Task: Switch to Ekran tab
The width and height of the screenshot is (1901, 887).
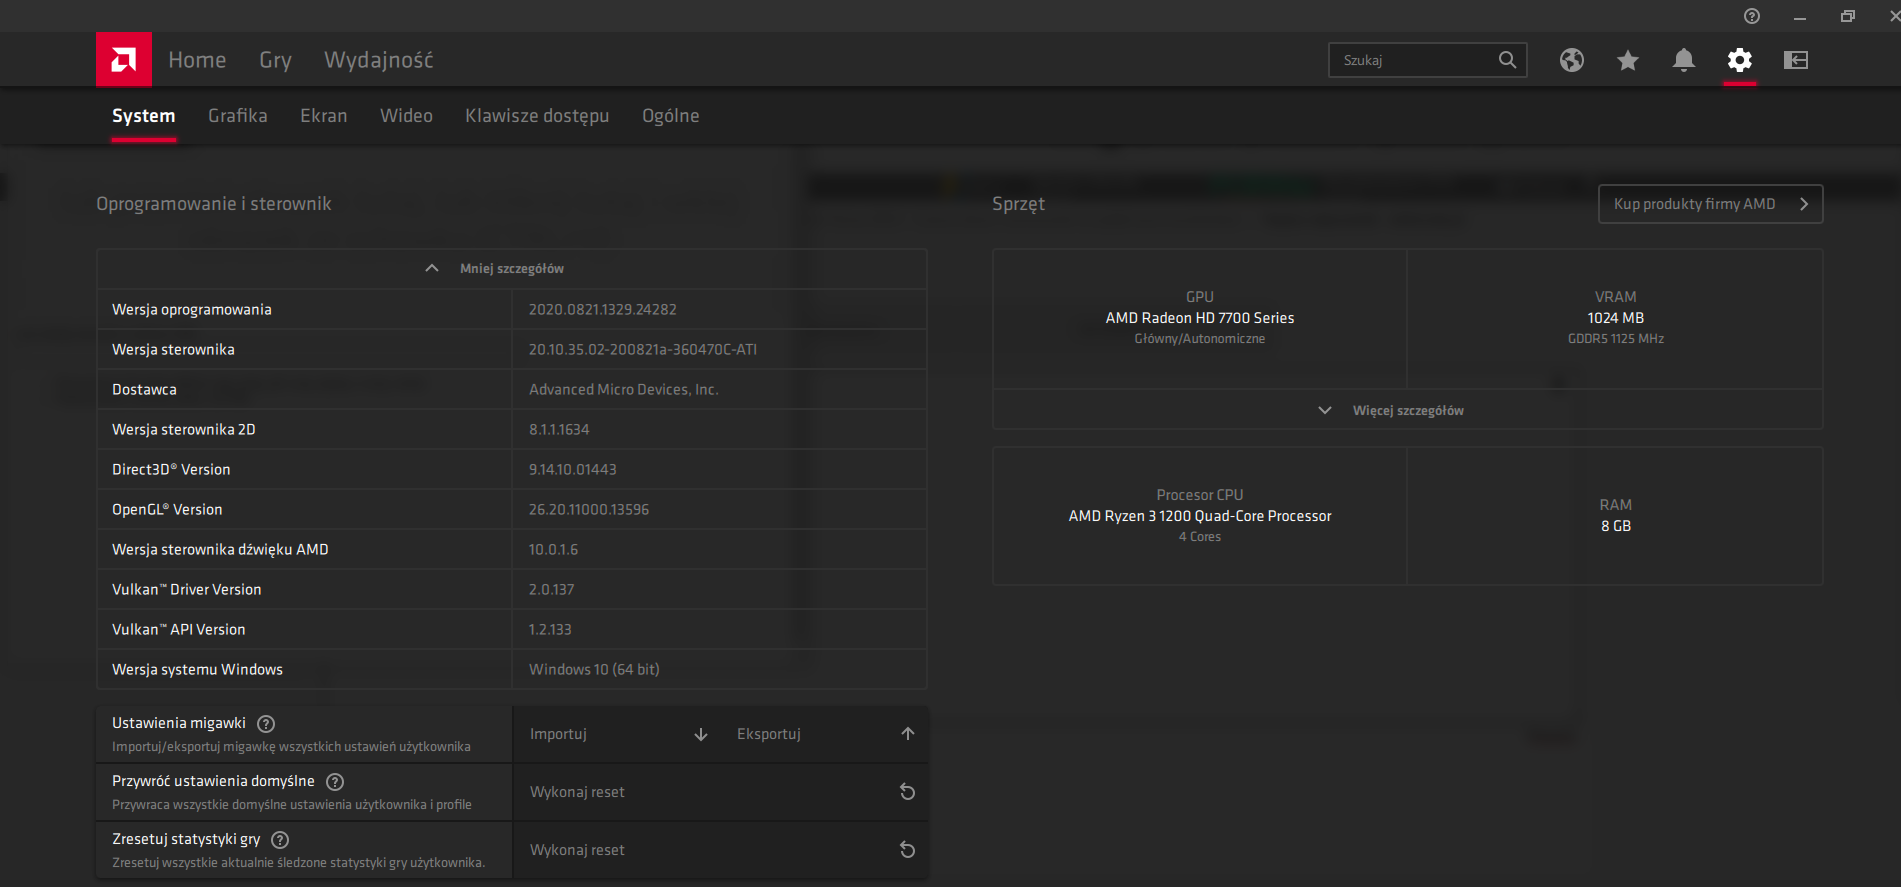Action: point(324,116)
